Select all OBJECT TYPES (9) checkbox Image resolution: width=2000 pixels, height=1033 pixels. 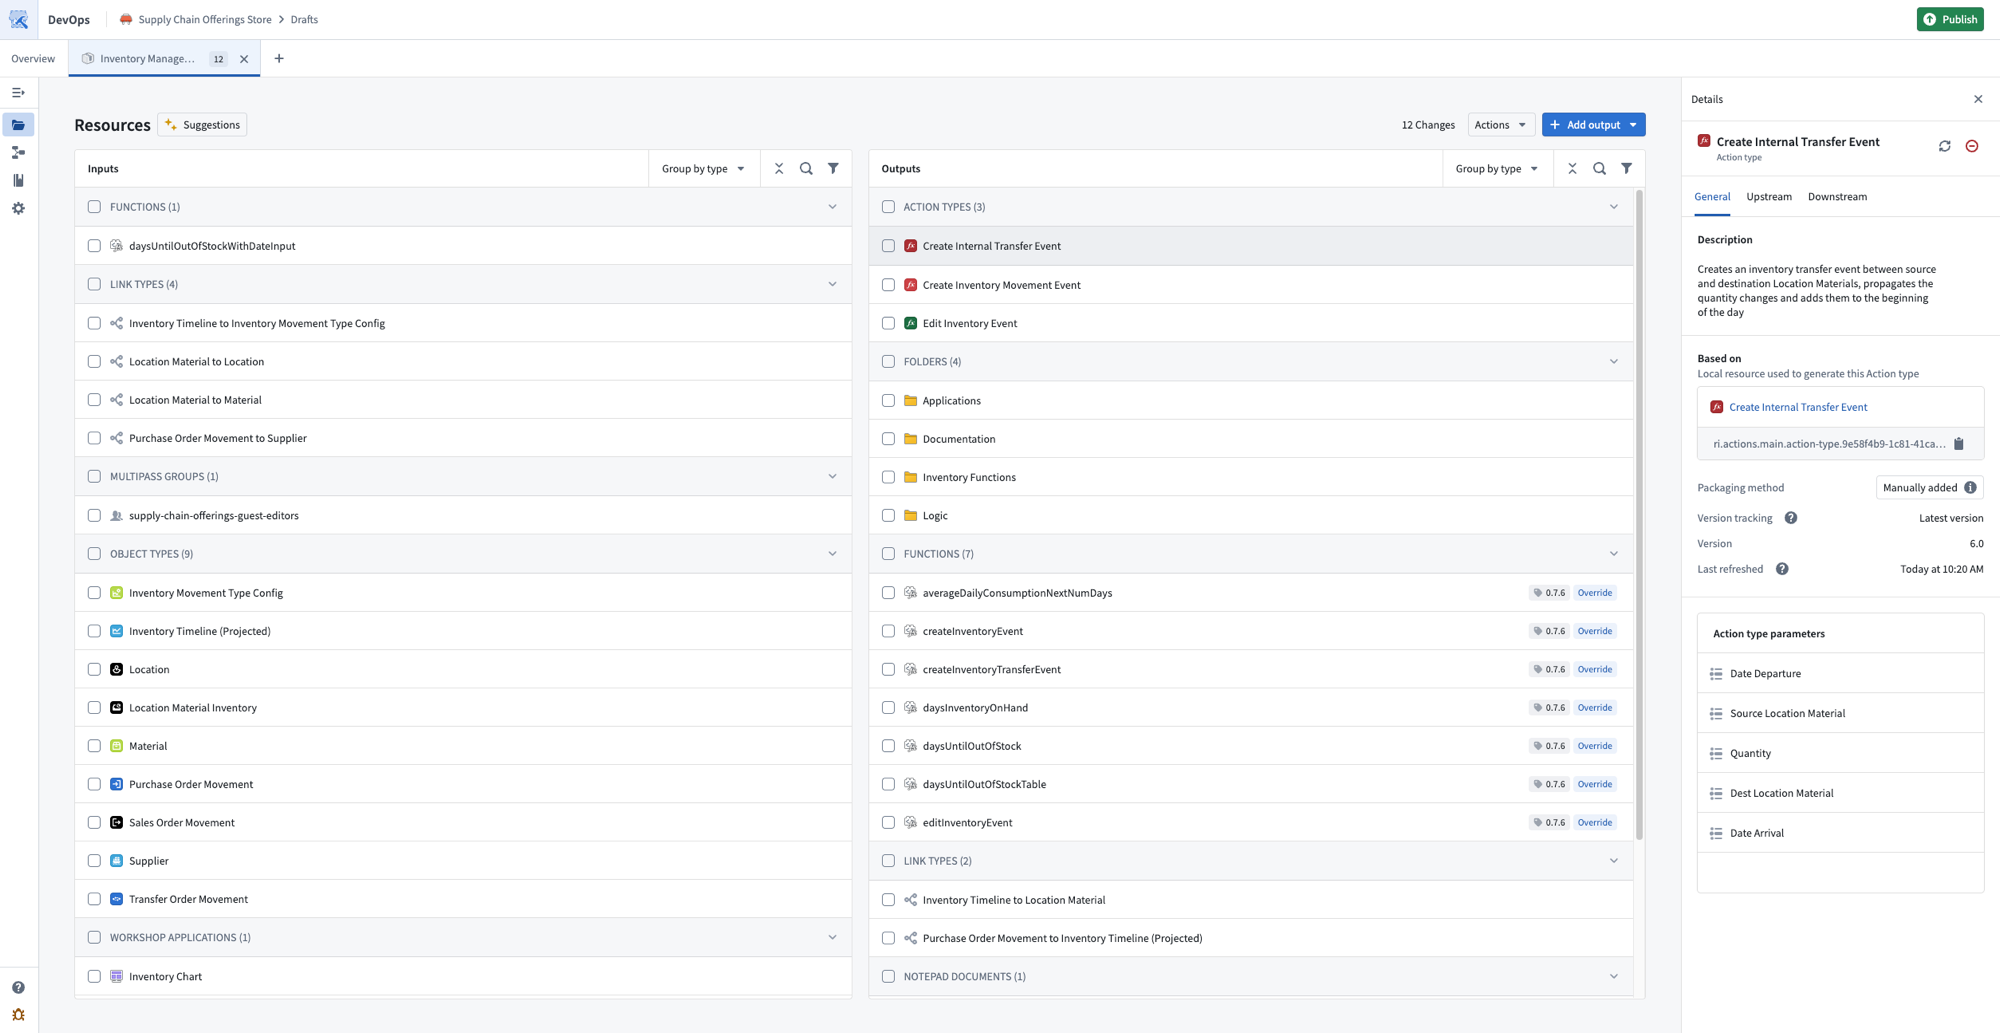click(x=94, y=554)
